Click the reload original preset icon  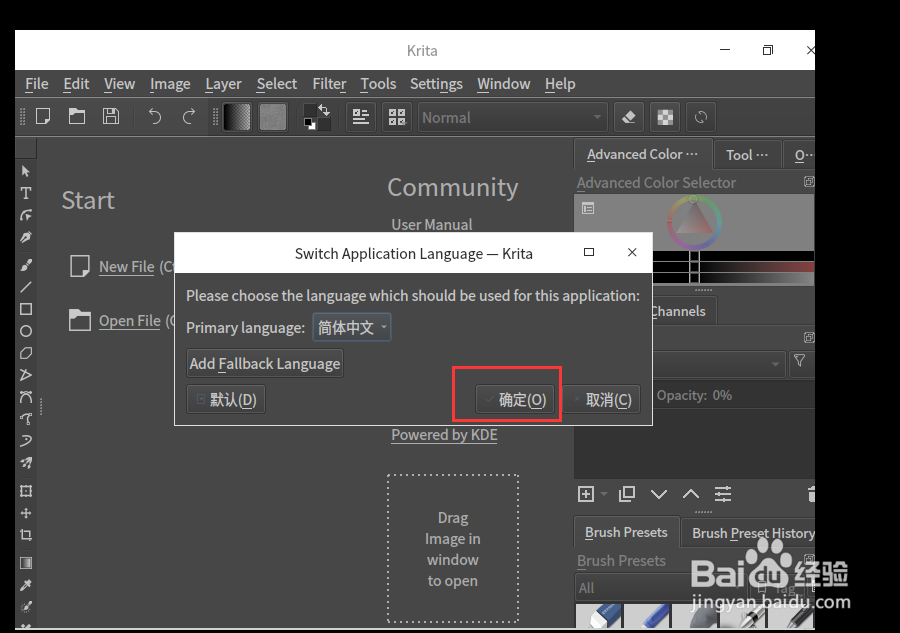701,117
